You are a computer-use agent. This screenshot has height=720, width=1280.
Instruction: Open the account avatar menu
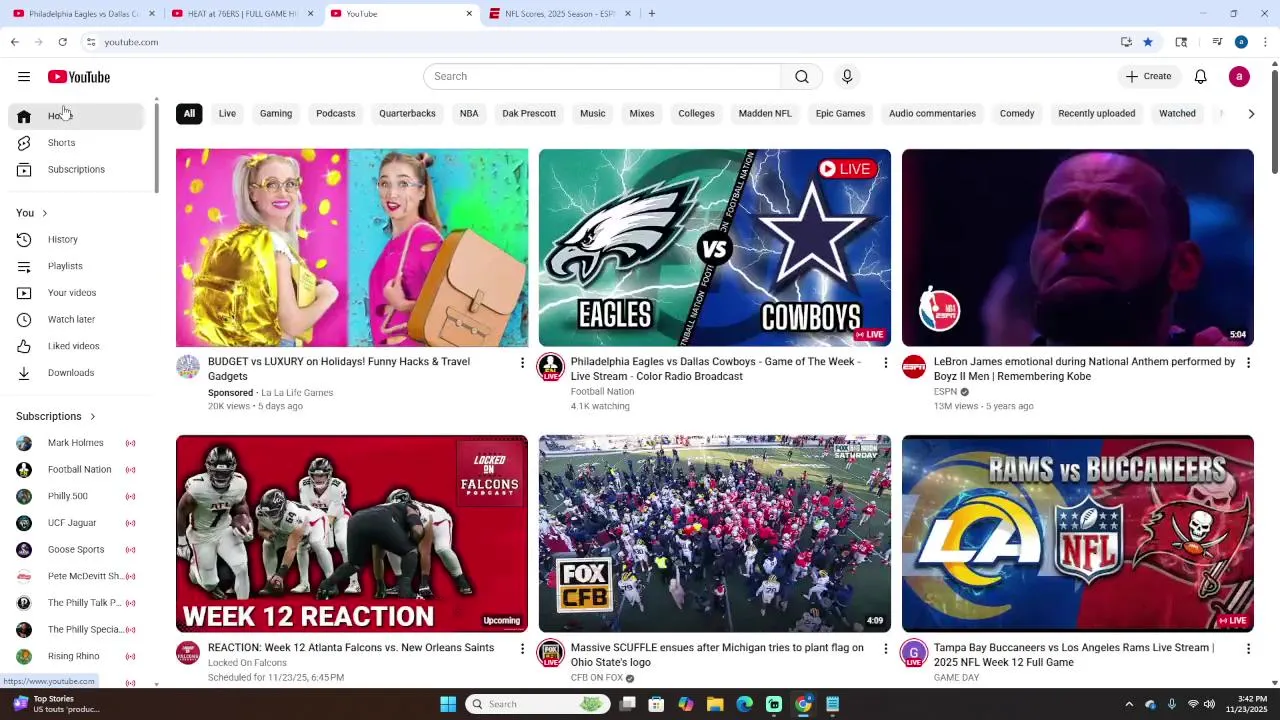tap(1239, 77)
